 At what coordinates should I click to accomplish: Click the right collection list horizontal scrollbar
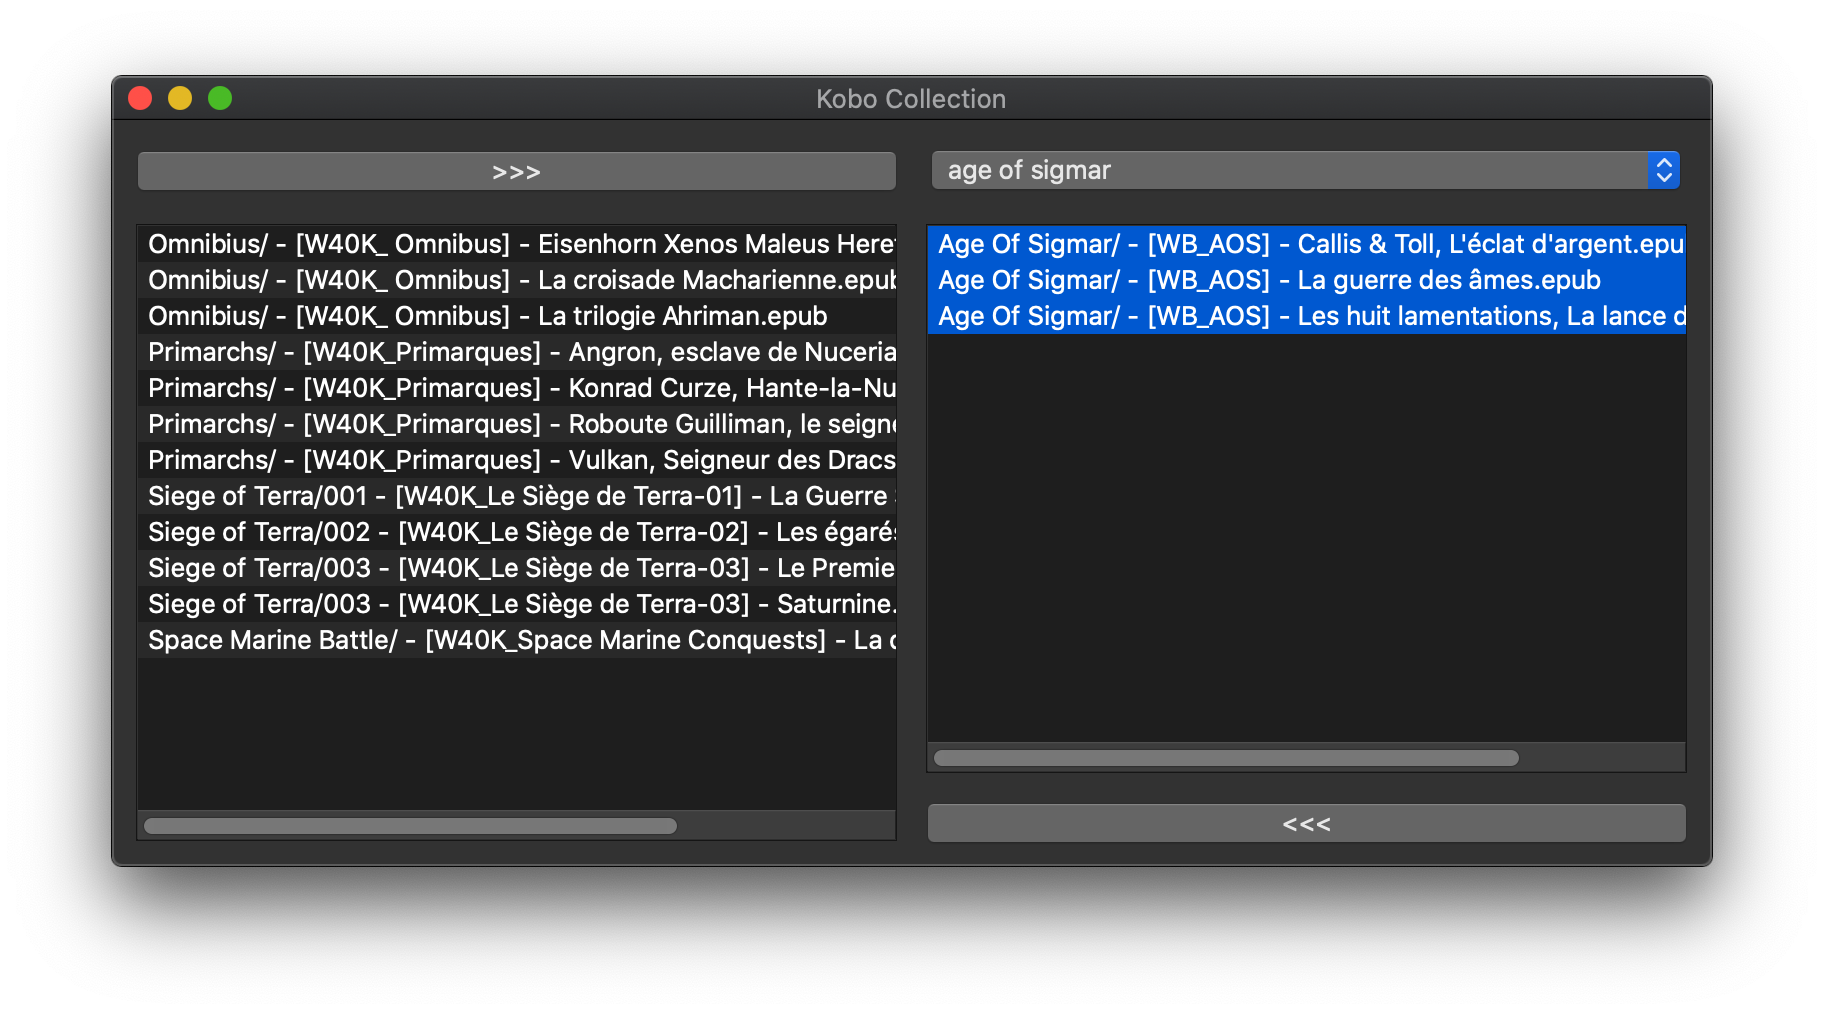pos(1226,758)
